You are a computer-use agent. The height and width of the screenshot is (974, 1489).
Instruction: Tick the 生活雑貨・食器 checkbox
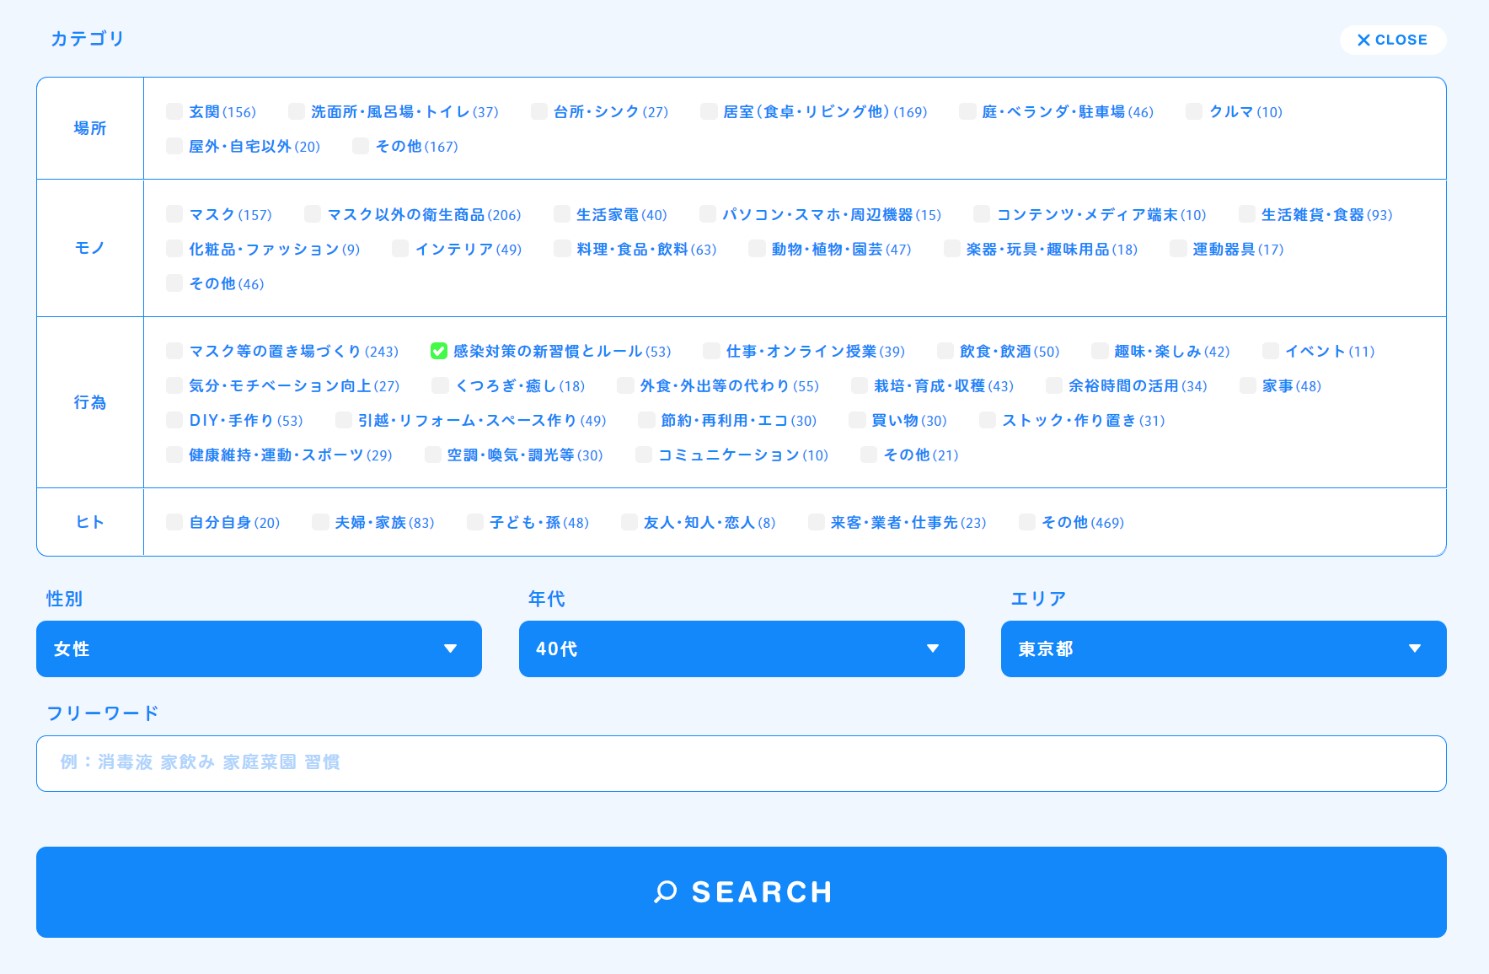[x=1247, y=215]
